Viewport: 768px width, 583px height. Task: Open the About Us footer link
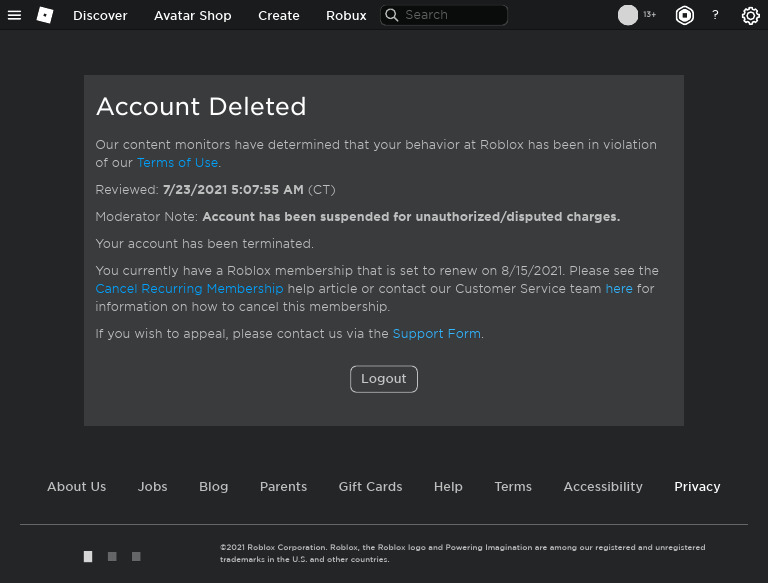76,487
